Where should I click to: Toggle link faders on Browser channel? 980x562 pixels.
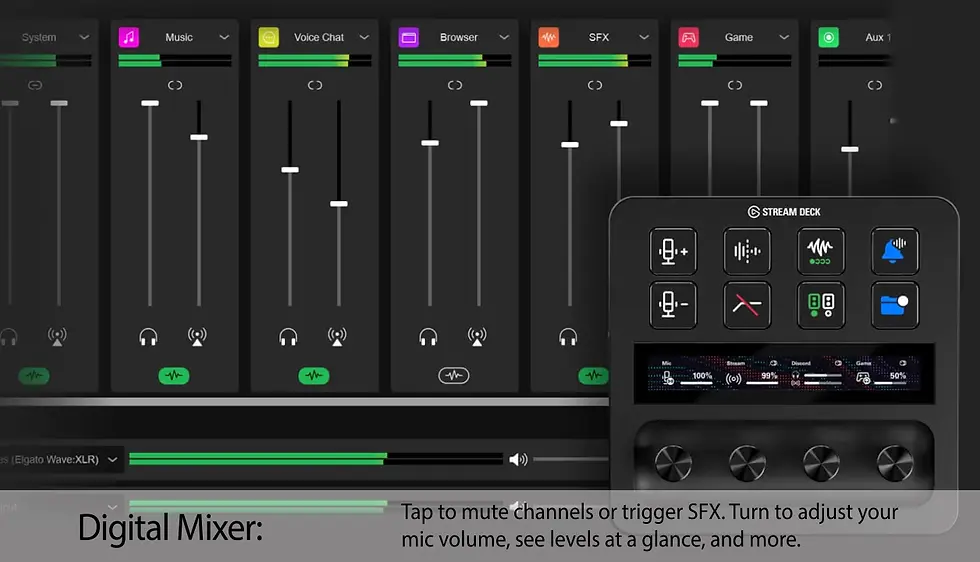pos(455,85)
